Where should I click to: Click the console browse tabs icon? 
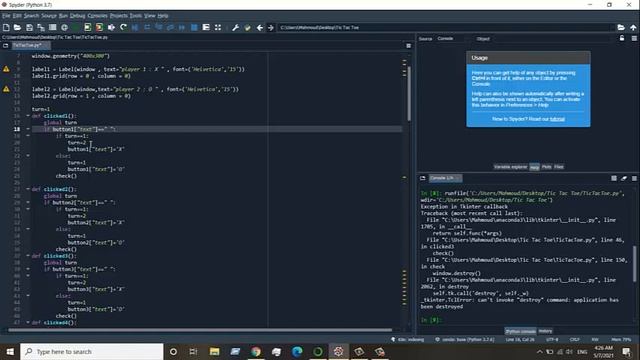click(x=422, y=178)
